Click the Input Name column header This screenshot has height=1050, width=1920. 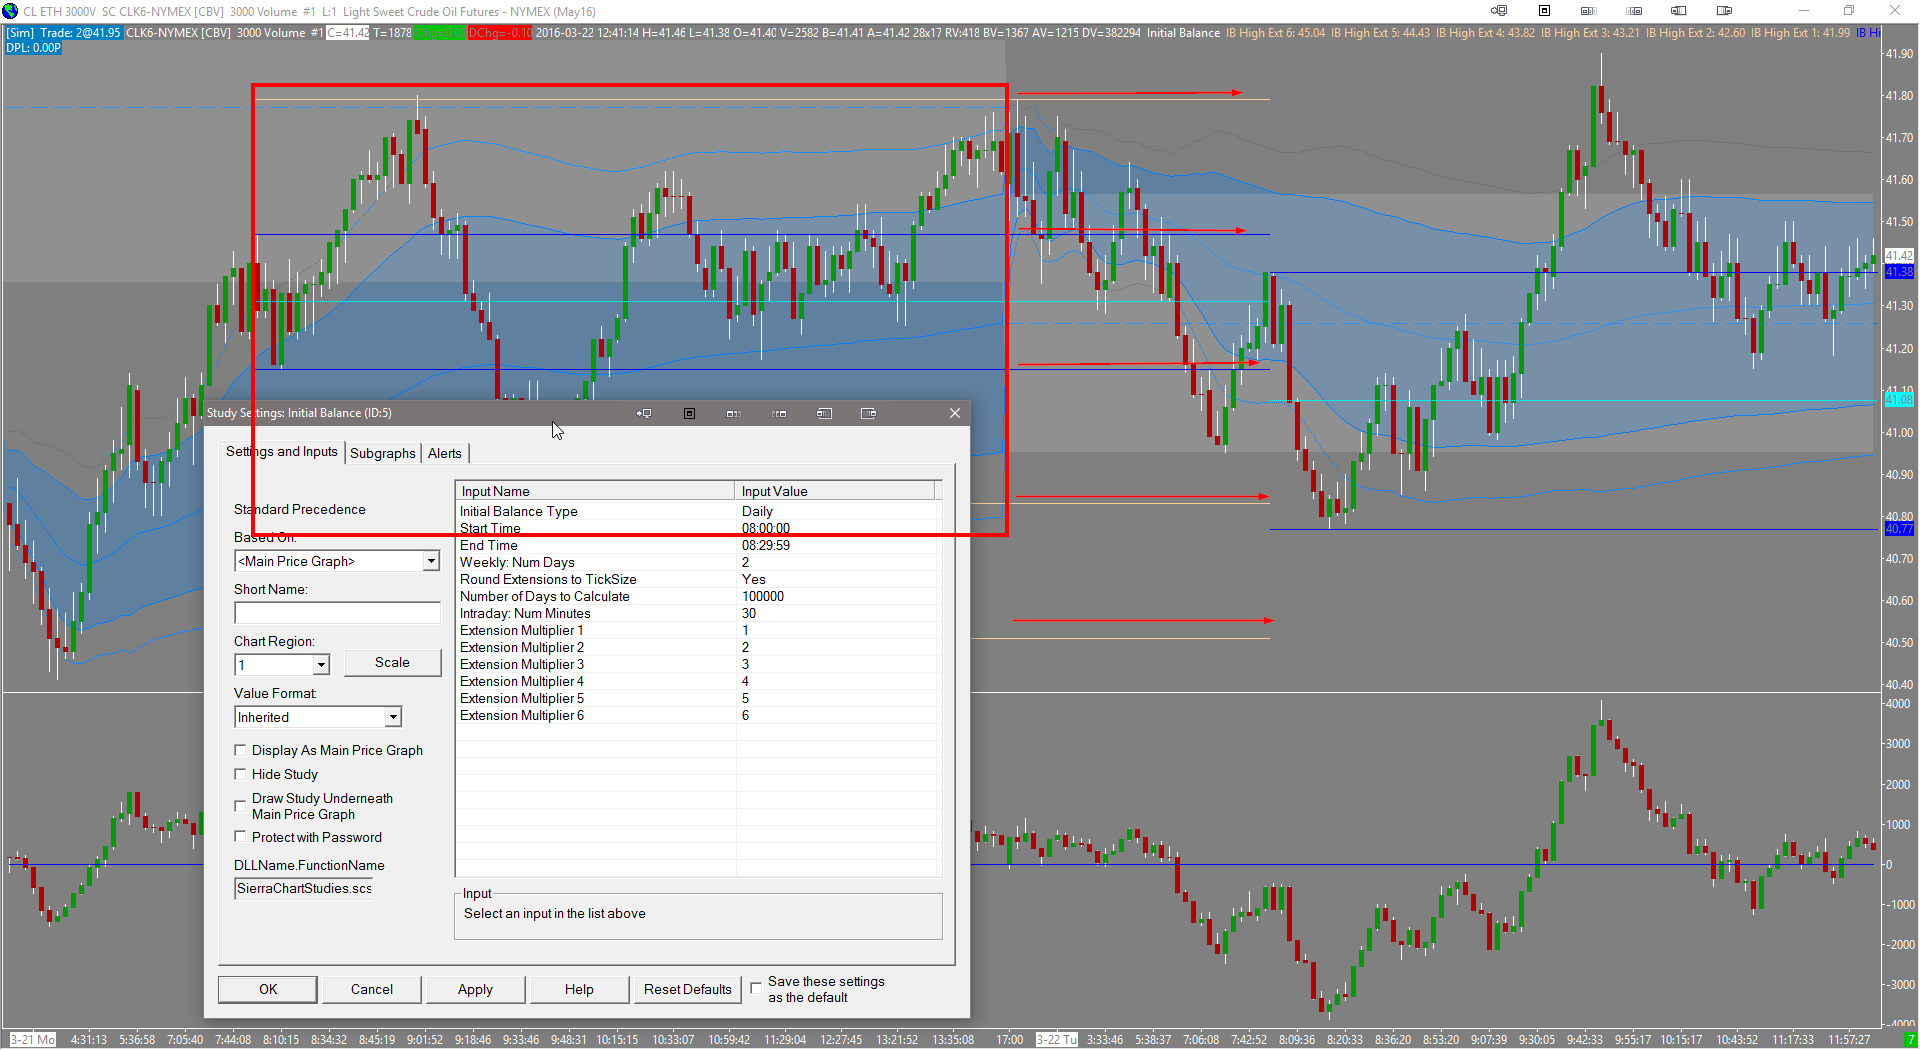coord(596,491)
